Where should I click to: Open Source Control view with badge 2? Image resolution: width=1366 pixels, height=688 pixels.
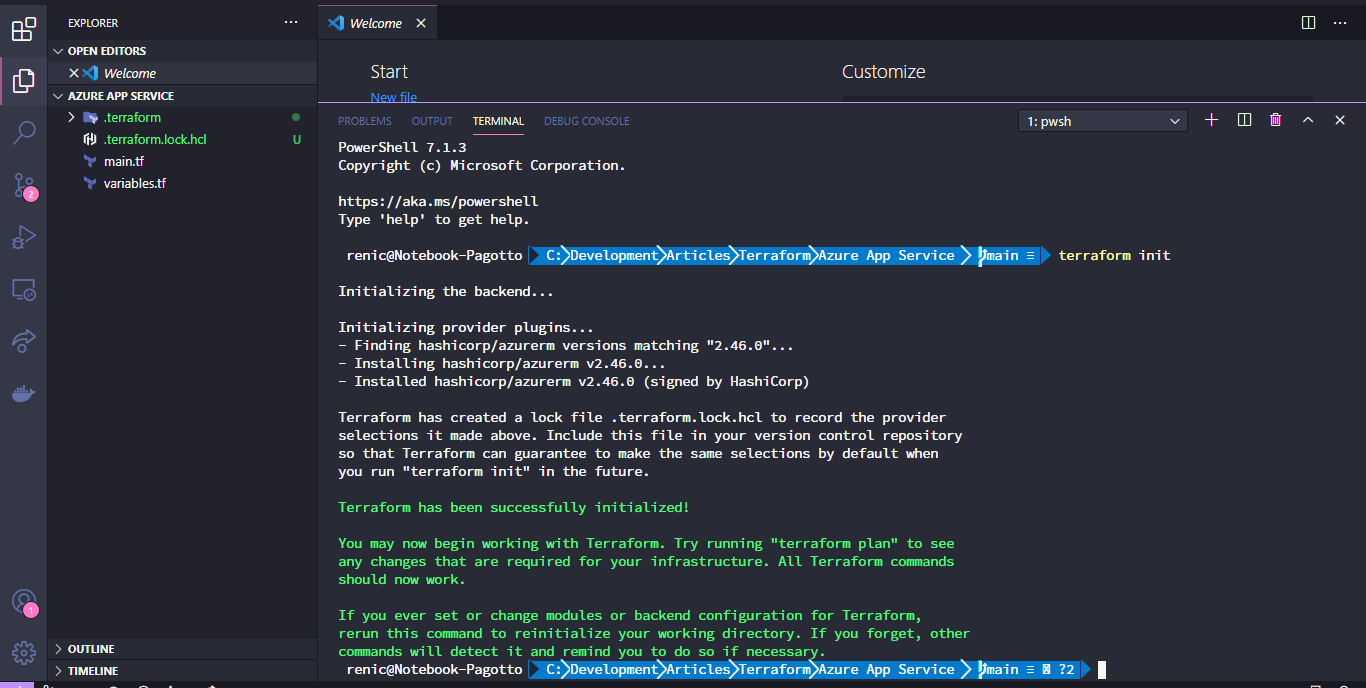(24, 185)
